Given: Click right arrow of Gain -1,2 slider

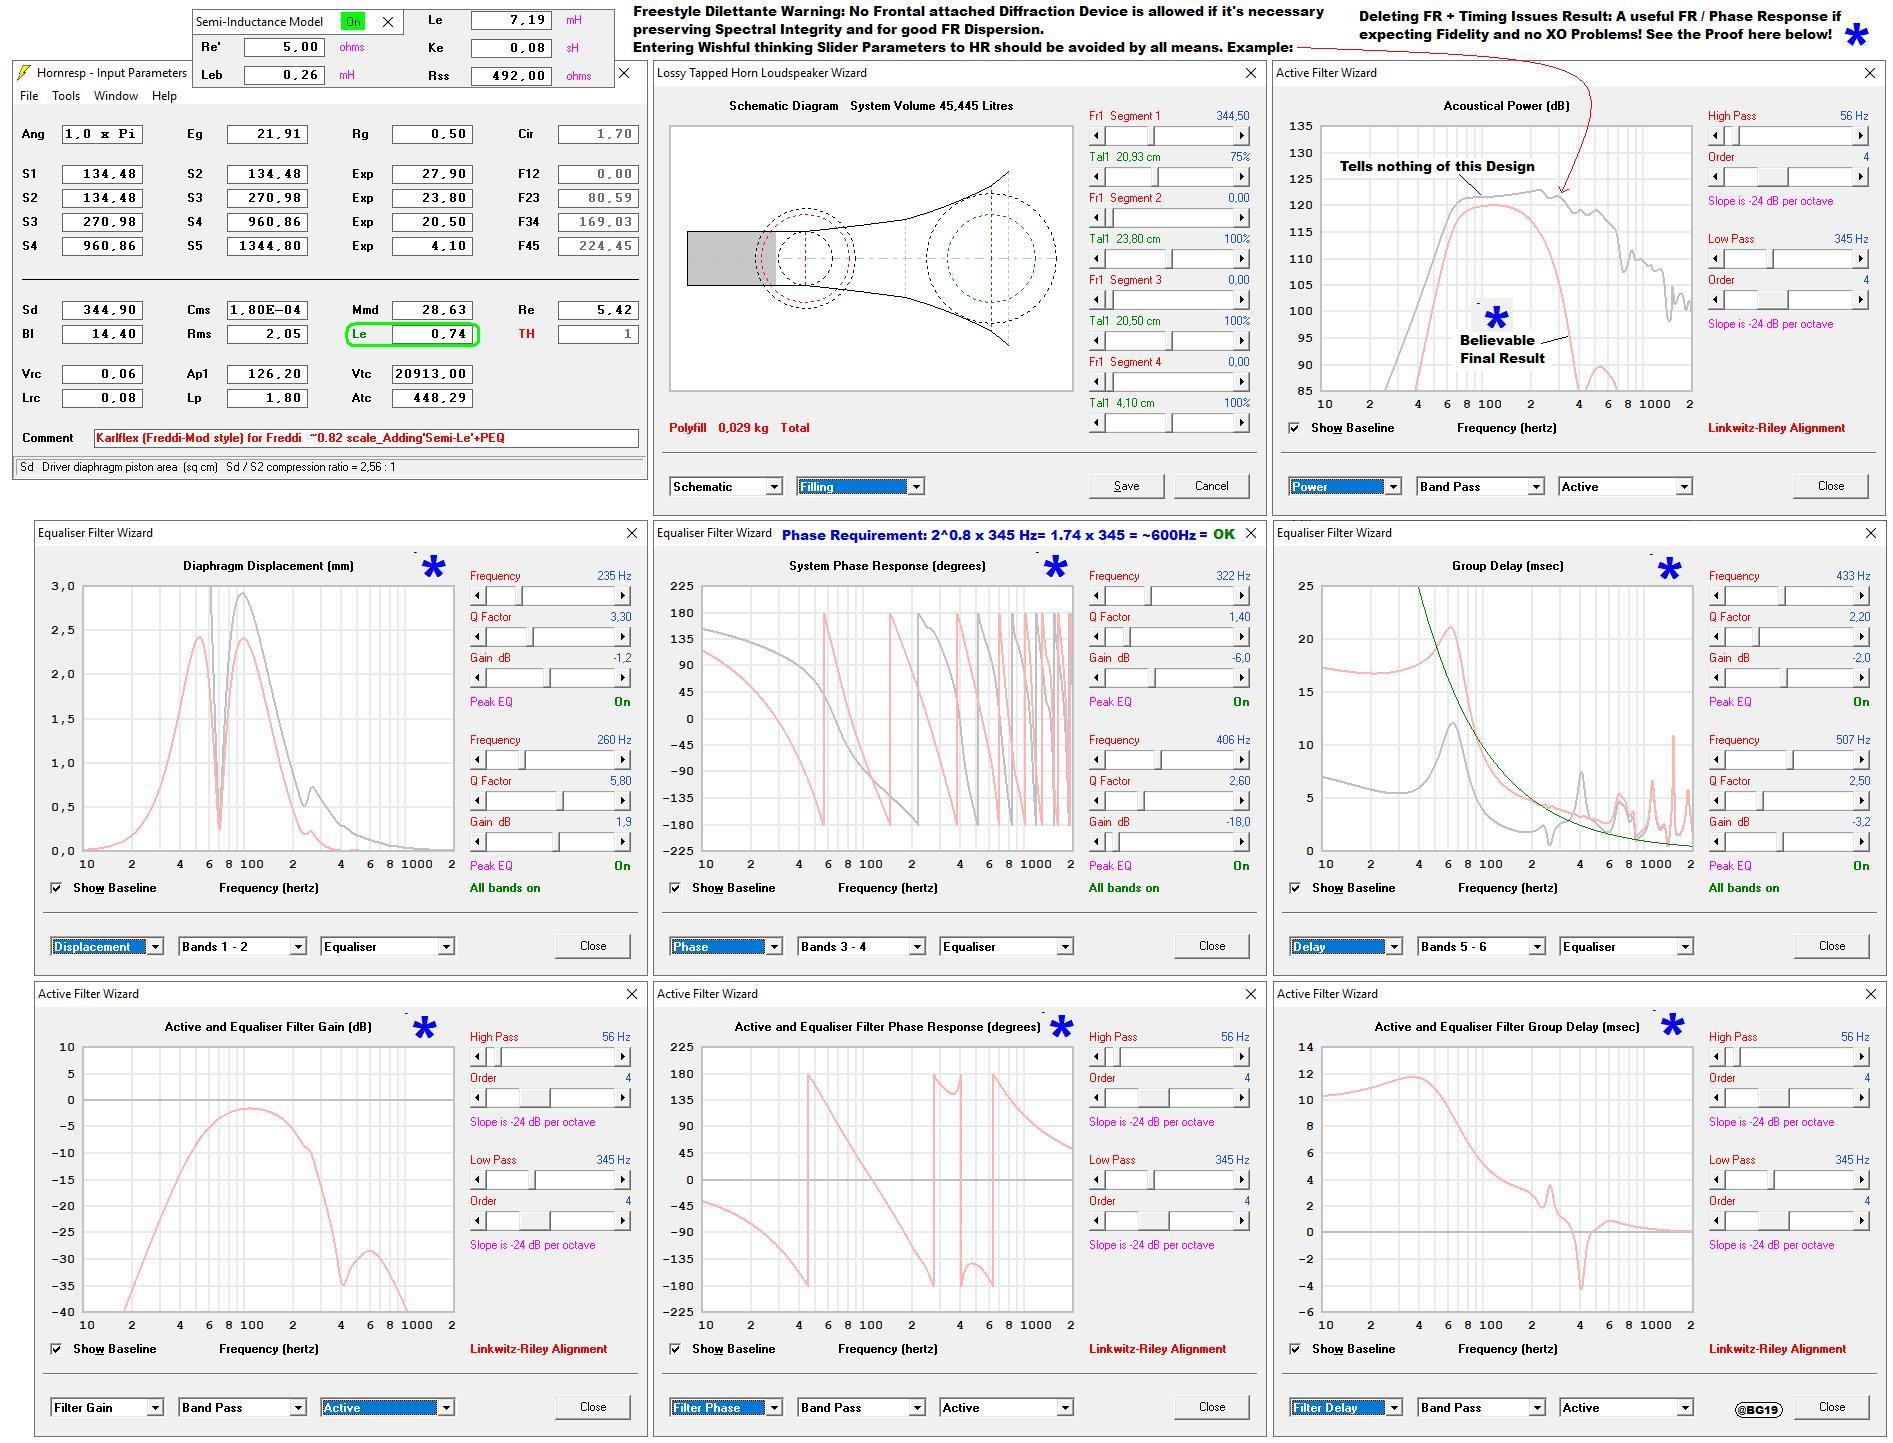Looking at the screenshot, I should point(622,677).
